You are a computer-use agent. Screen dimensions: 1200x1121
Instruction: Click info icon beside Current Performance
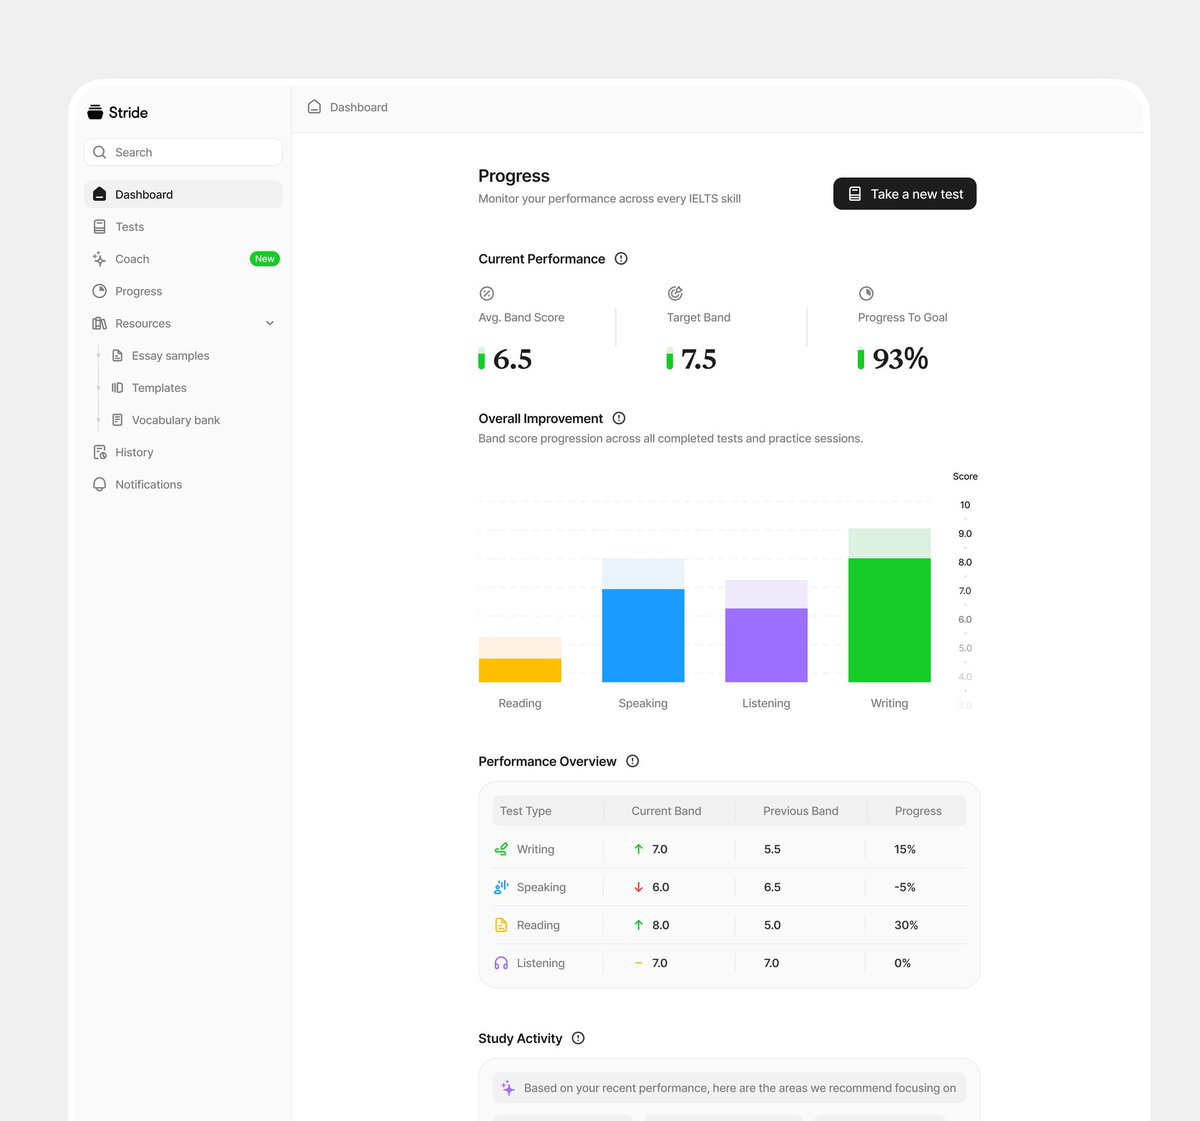pyautogui.click(x=621, y=259)
